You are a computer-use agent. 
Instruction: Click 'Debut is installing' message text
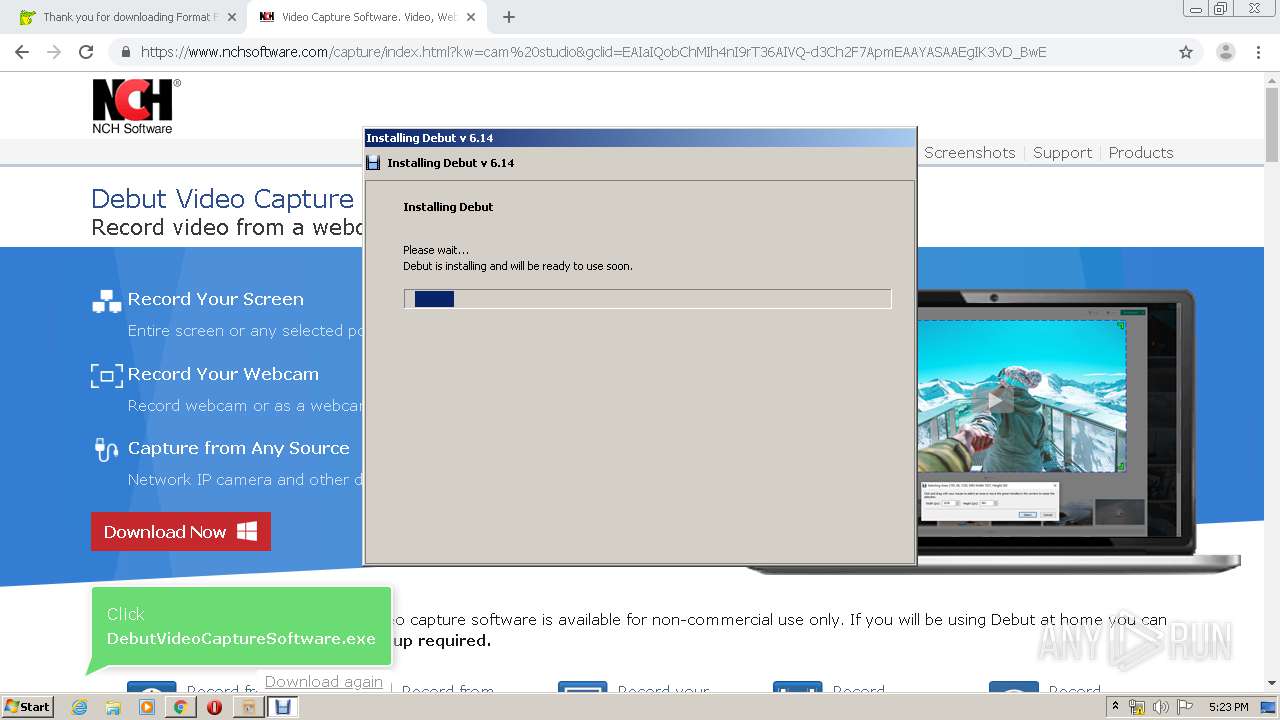tap(518, 266)
